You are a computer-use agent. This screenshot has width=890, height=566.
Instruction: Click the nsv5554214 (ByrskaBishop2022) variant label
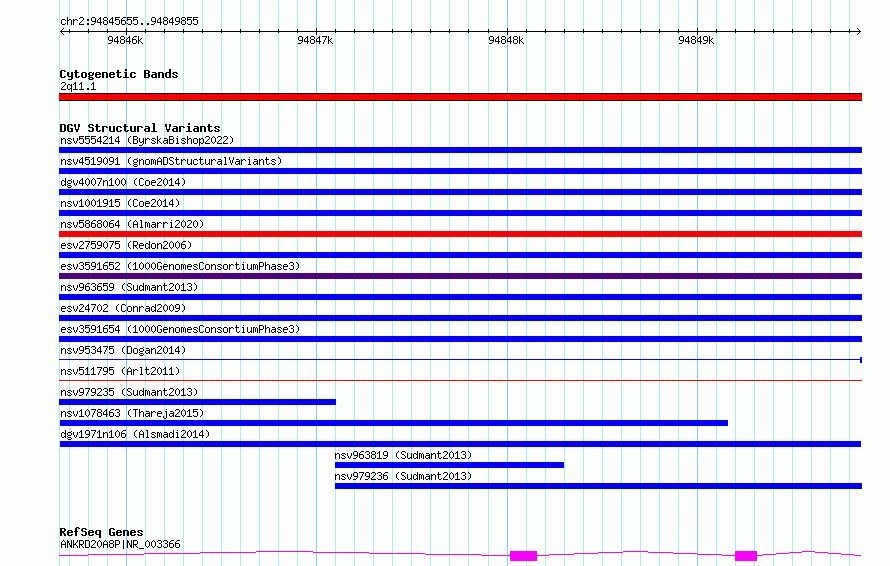pyautogui.click(x=147, y=140)
